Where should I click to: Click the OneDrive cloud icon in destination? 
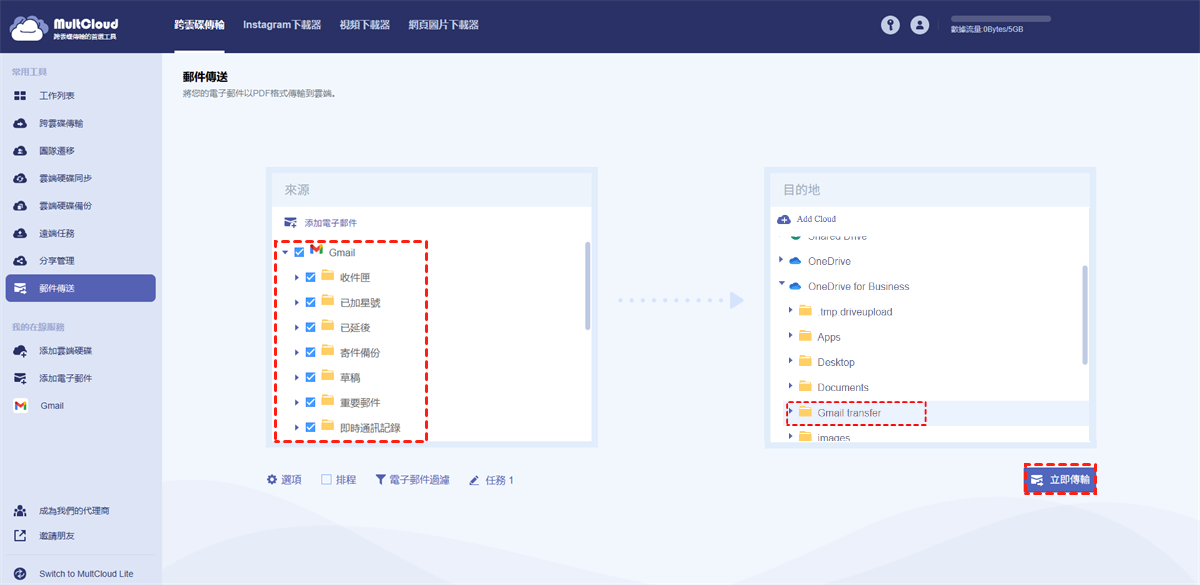pos(796,261)
